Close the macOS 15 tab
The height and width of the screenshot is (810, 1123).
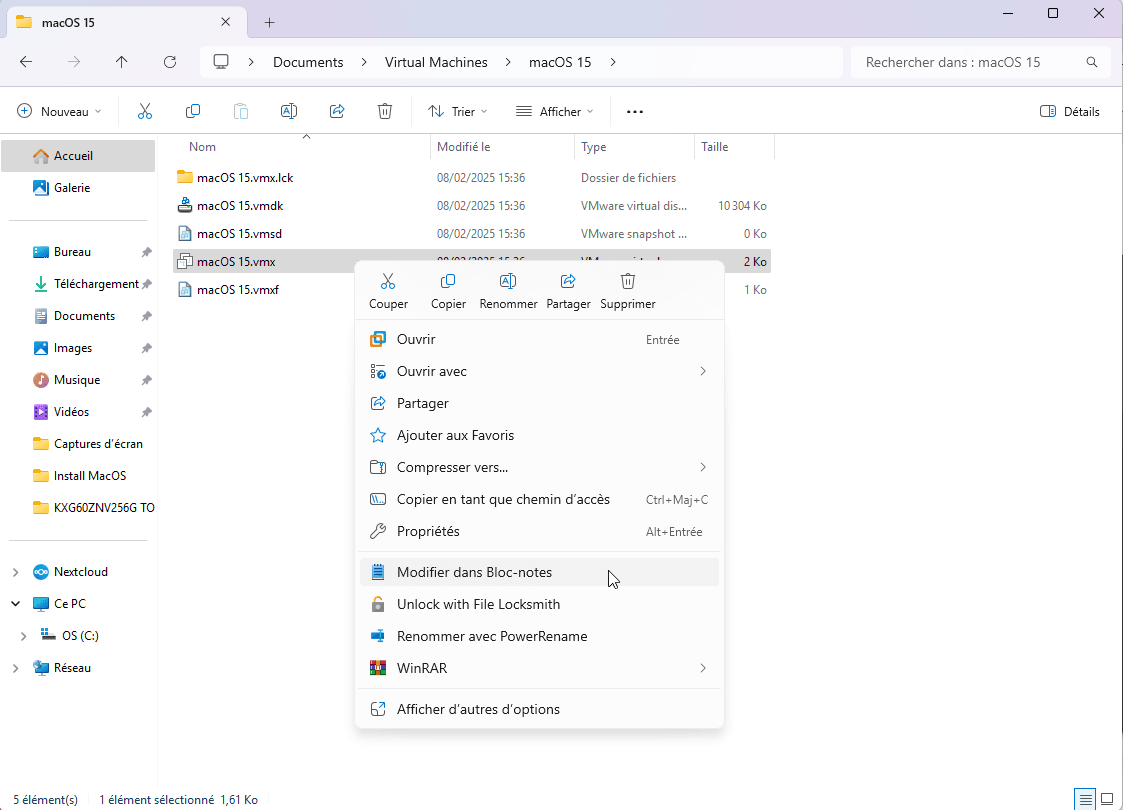(x=226, y=22)
